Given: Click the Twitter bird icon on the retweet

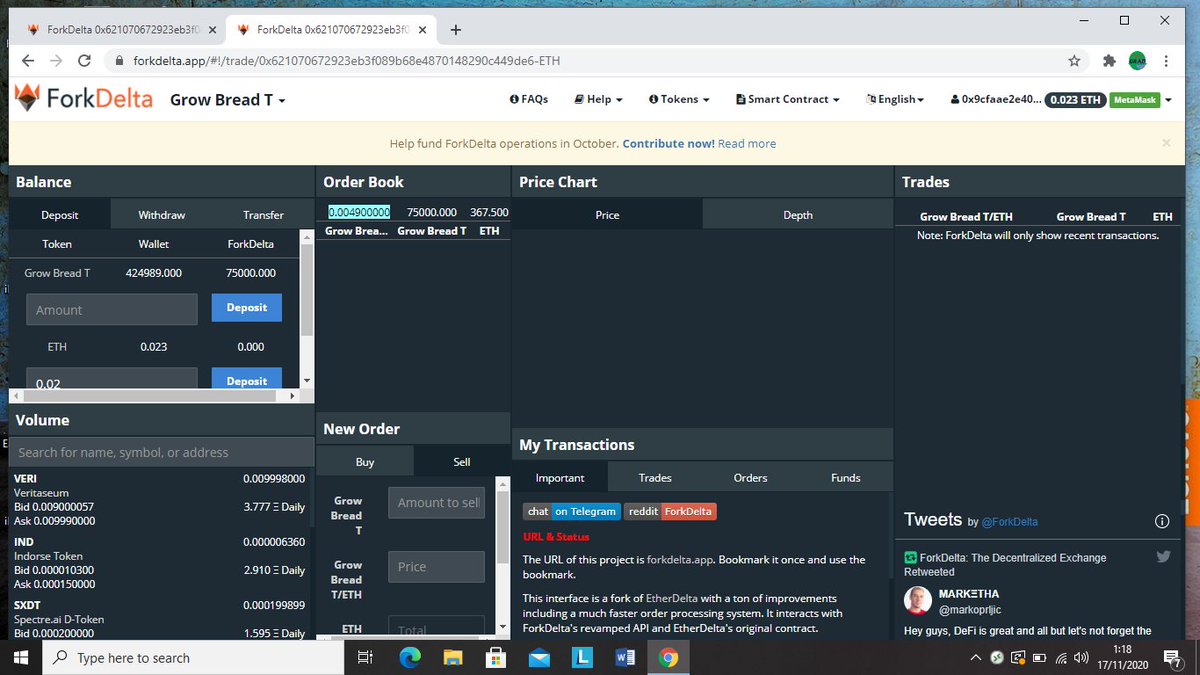Looking at the screenshot, I should 1163,556.
